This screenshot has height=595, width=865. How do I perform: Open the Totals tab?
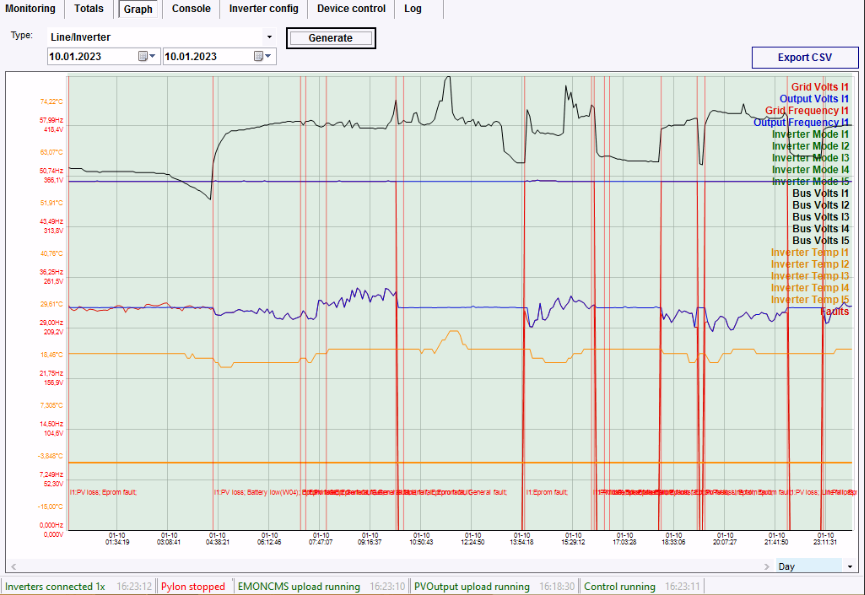[x=89, y=9]
